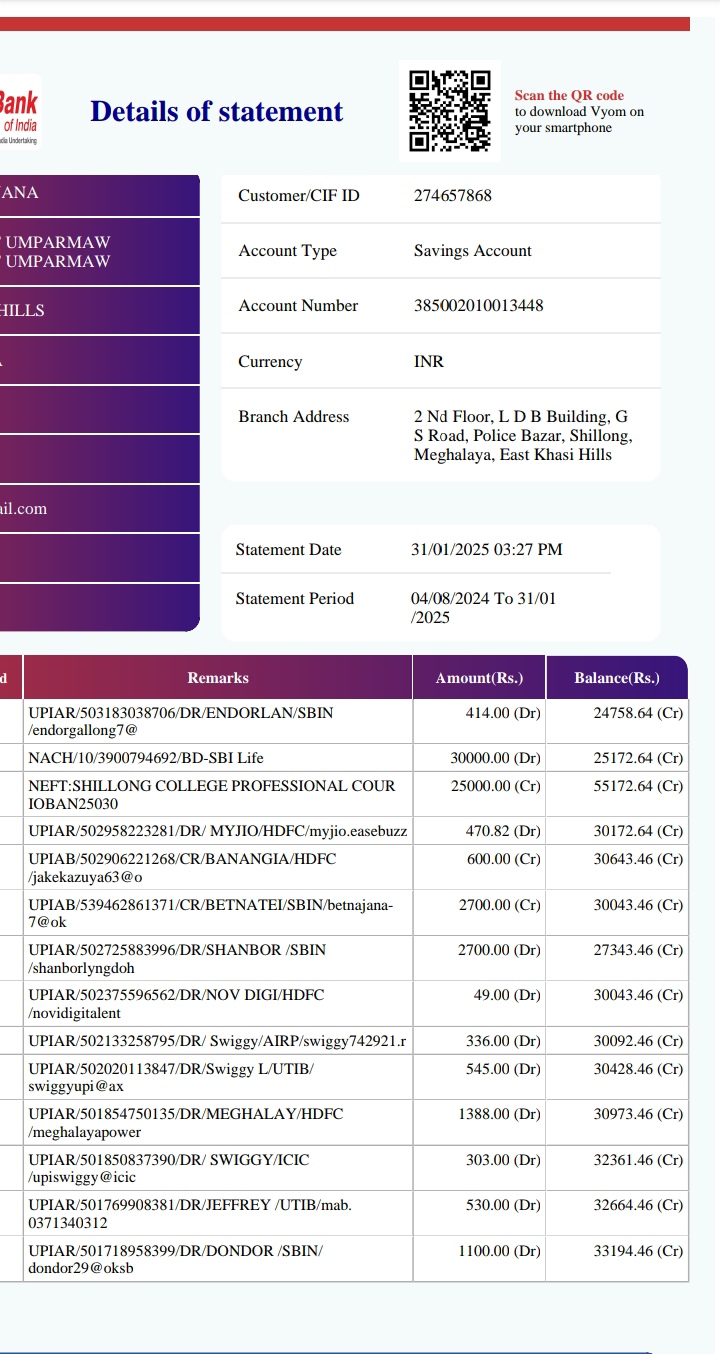The width and height of the screenshot is (720, 1354).
Task: Select account number 385002010013448
Action: tap(479, 306)
